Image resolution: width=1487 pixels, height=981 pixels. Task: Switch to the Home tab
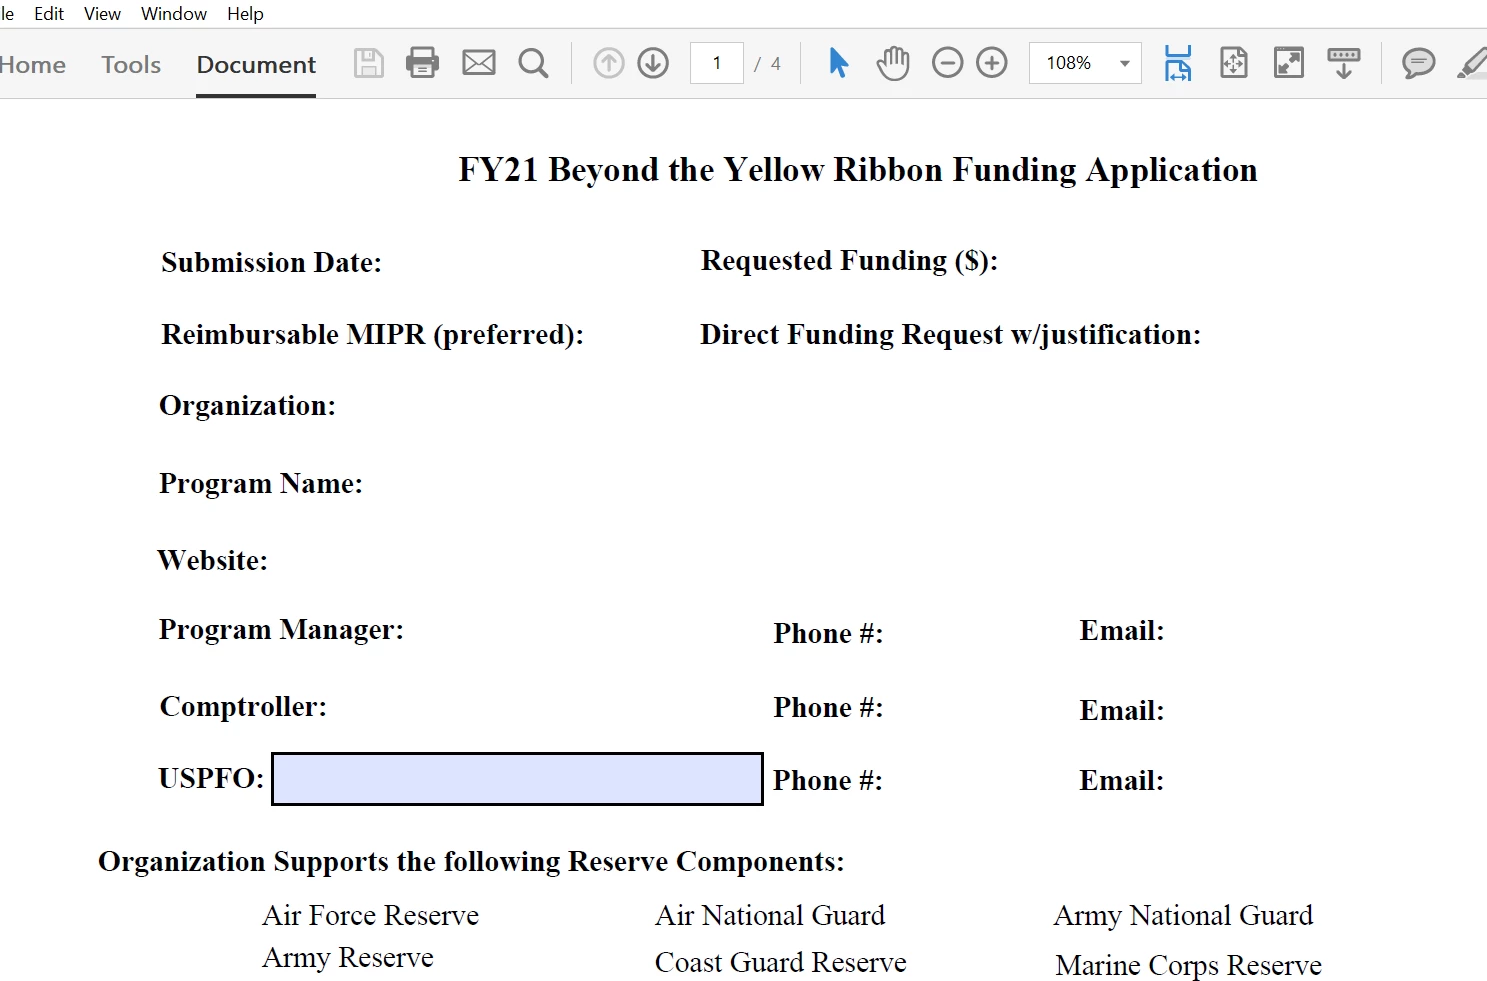(32, 65)
